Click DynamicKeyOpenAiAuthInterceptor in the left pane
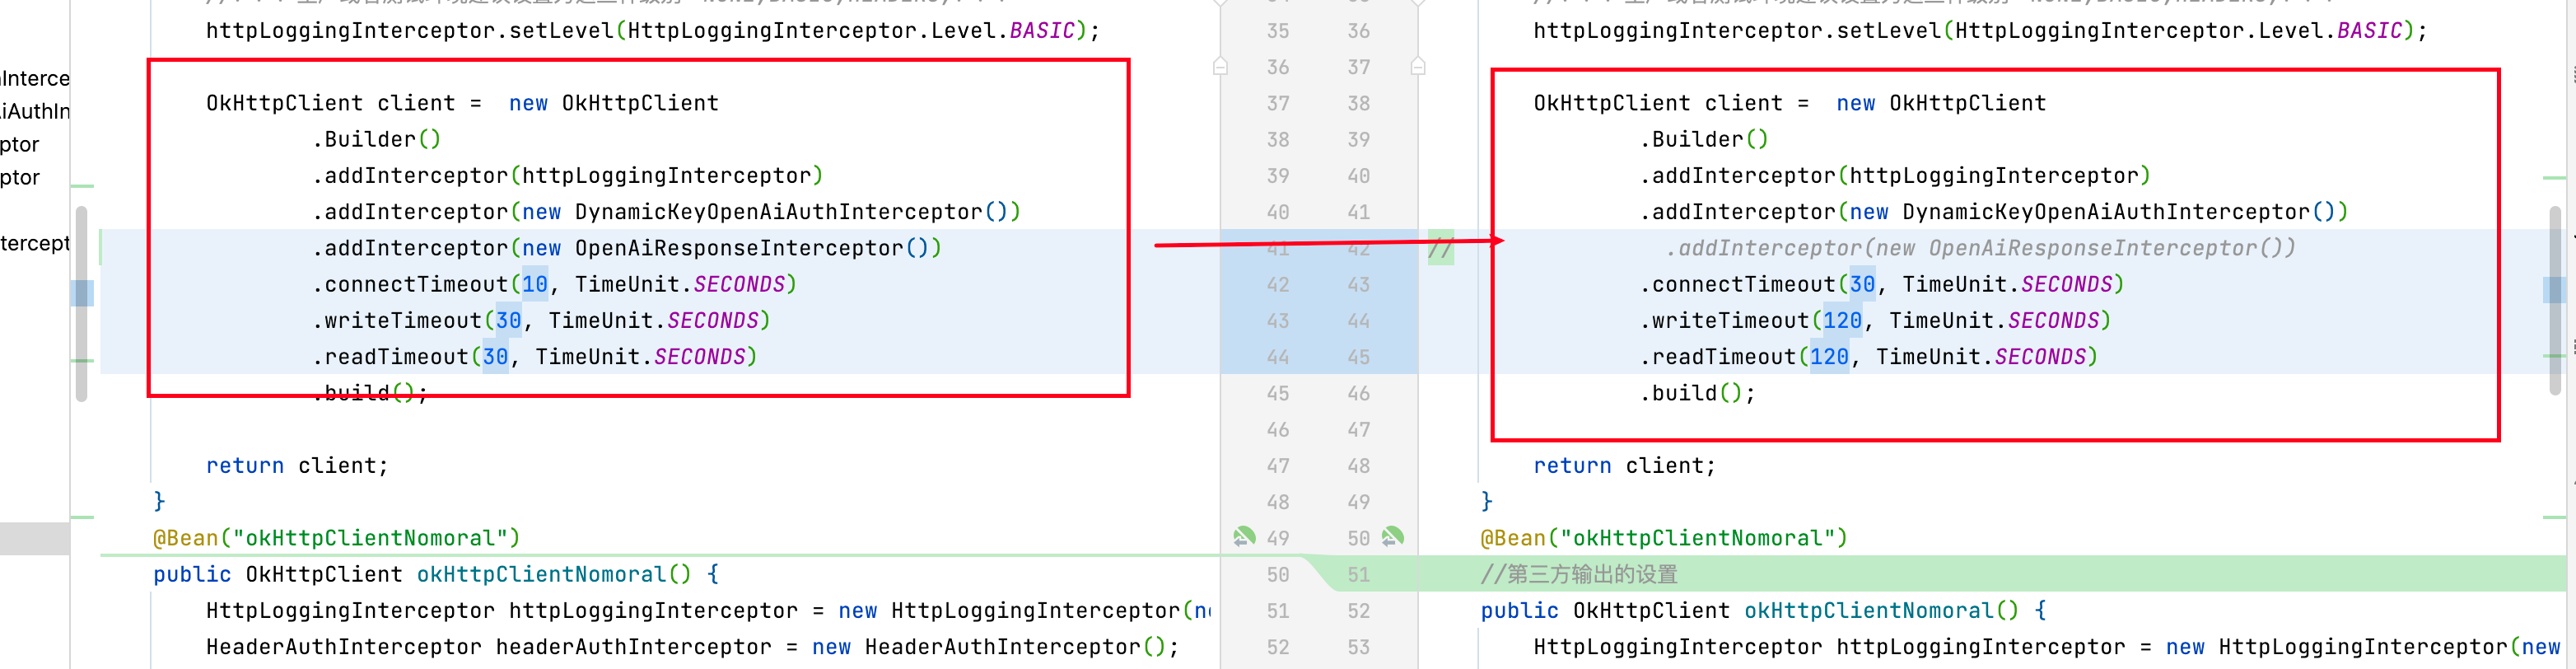The height and width of the screenshot is (669, 2576). pyautogui.click(x=778, y=212)
